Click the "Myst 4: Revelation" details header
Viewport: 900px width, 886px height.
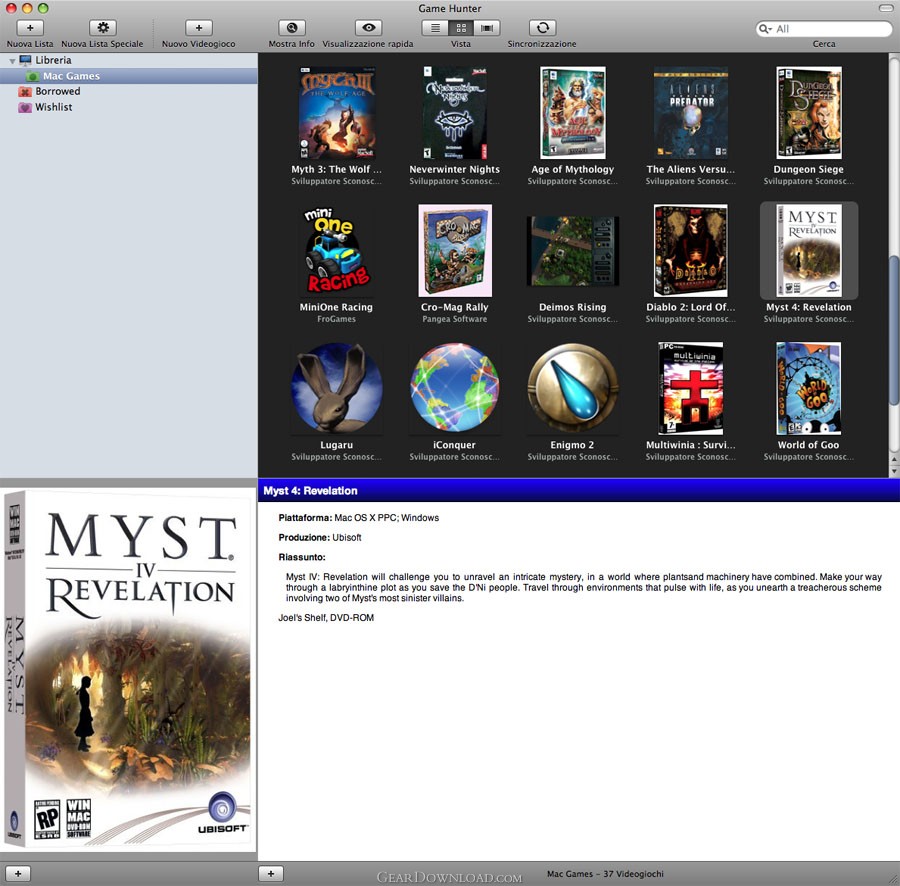coord(311,491)
